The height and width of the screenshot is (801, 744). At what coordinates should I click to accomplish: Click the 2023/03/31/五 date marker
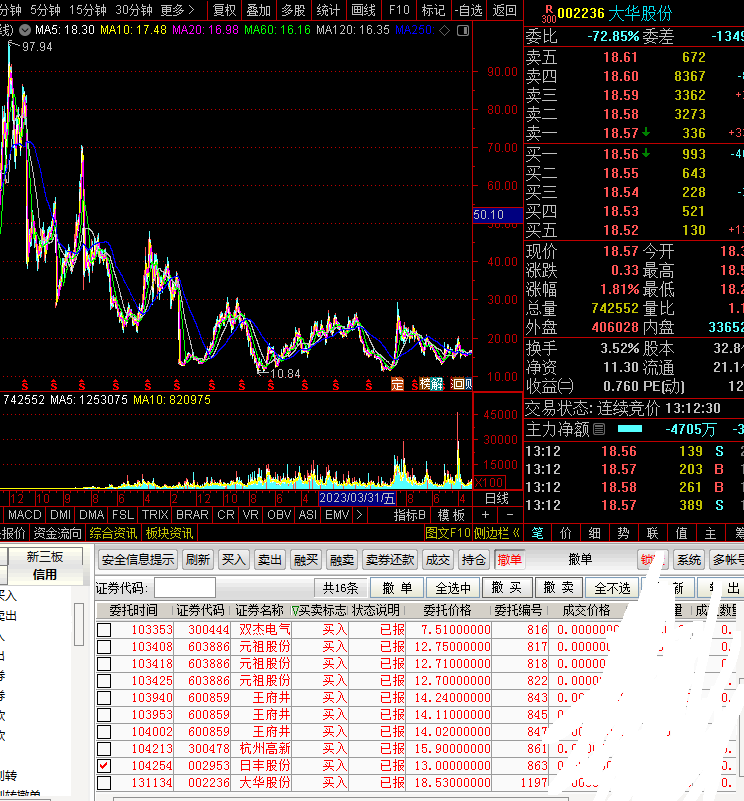(x=357, y=498)
